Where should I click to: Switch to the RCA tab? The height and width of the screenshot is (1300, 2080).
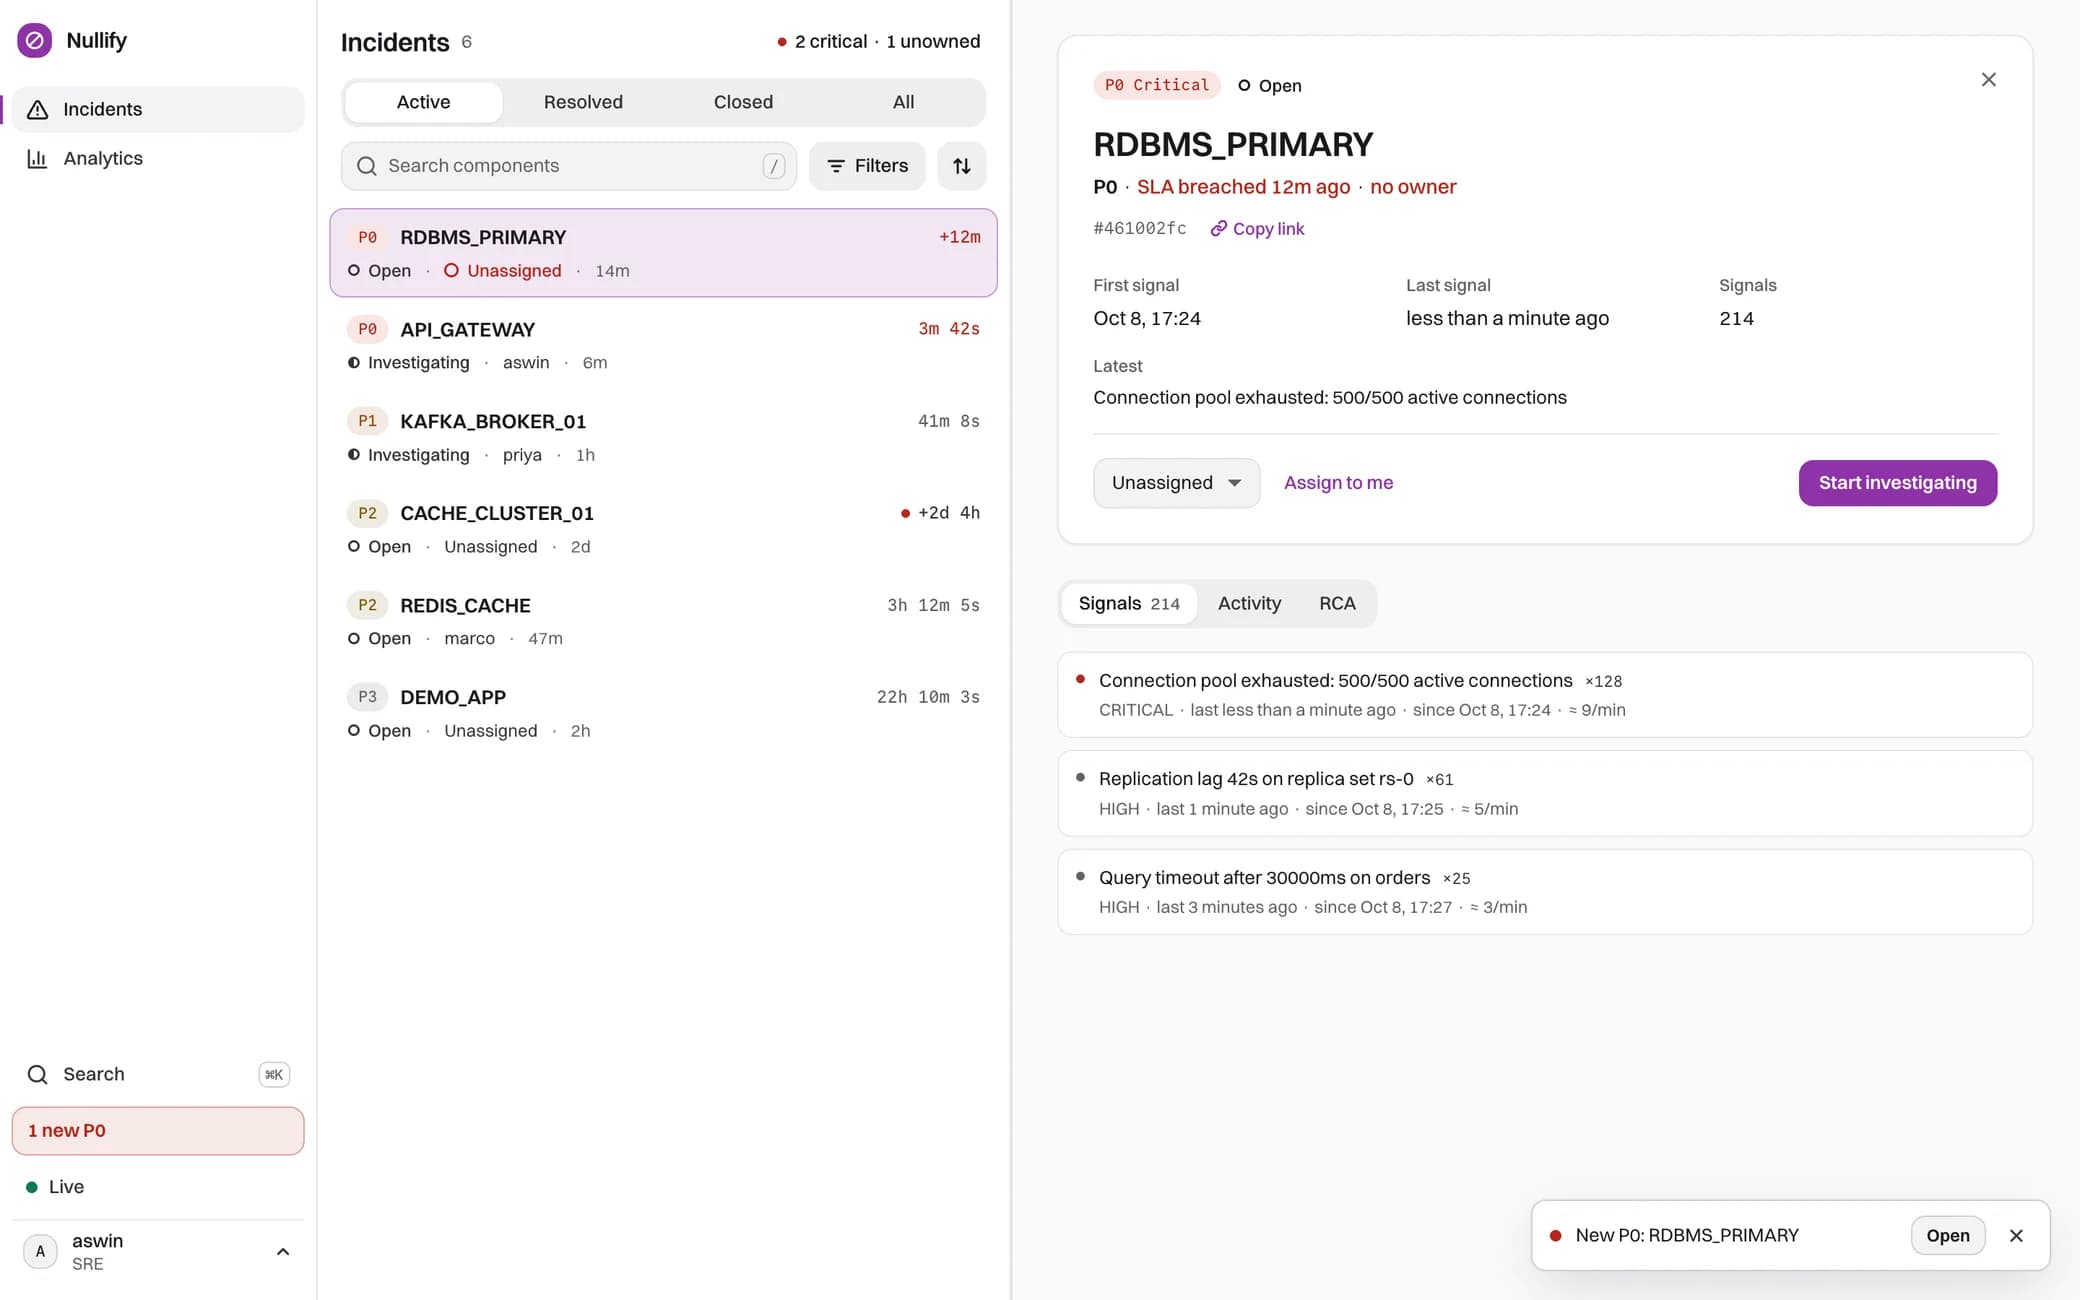tap(1337, 604)
